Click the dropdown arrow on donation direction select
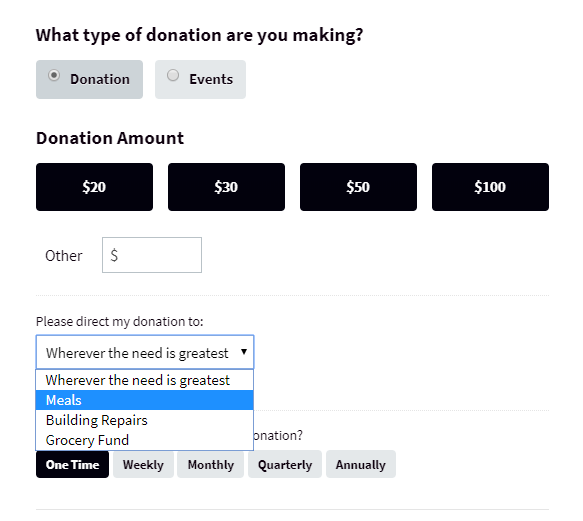 [x=244, y=352]
